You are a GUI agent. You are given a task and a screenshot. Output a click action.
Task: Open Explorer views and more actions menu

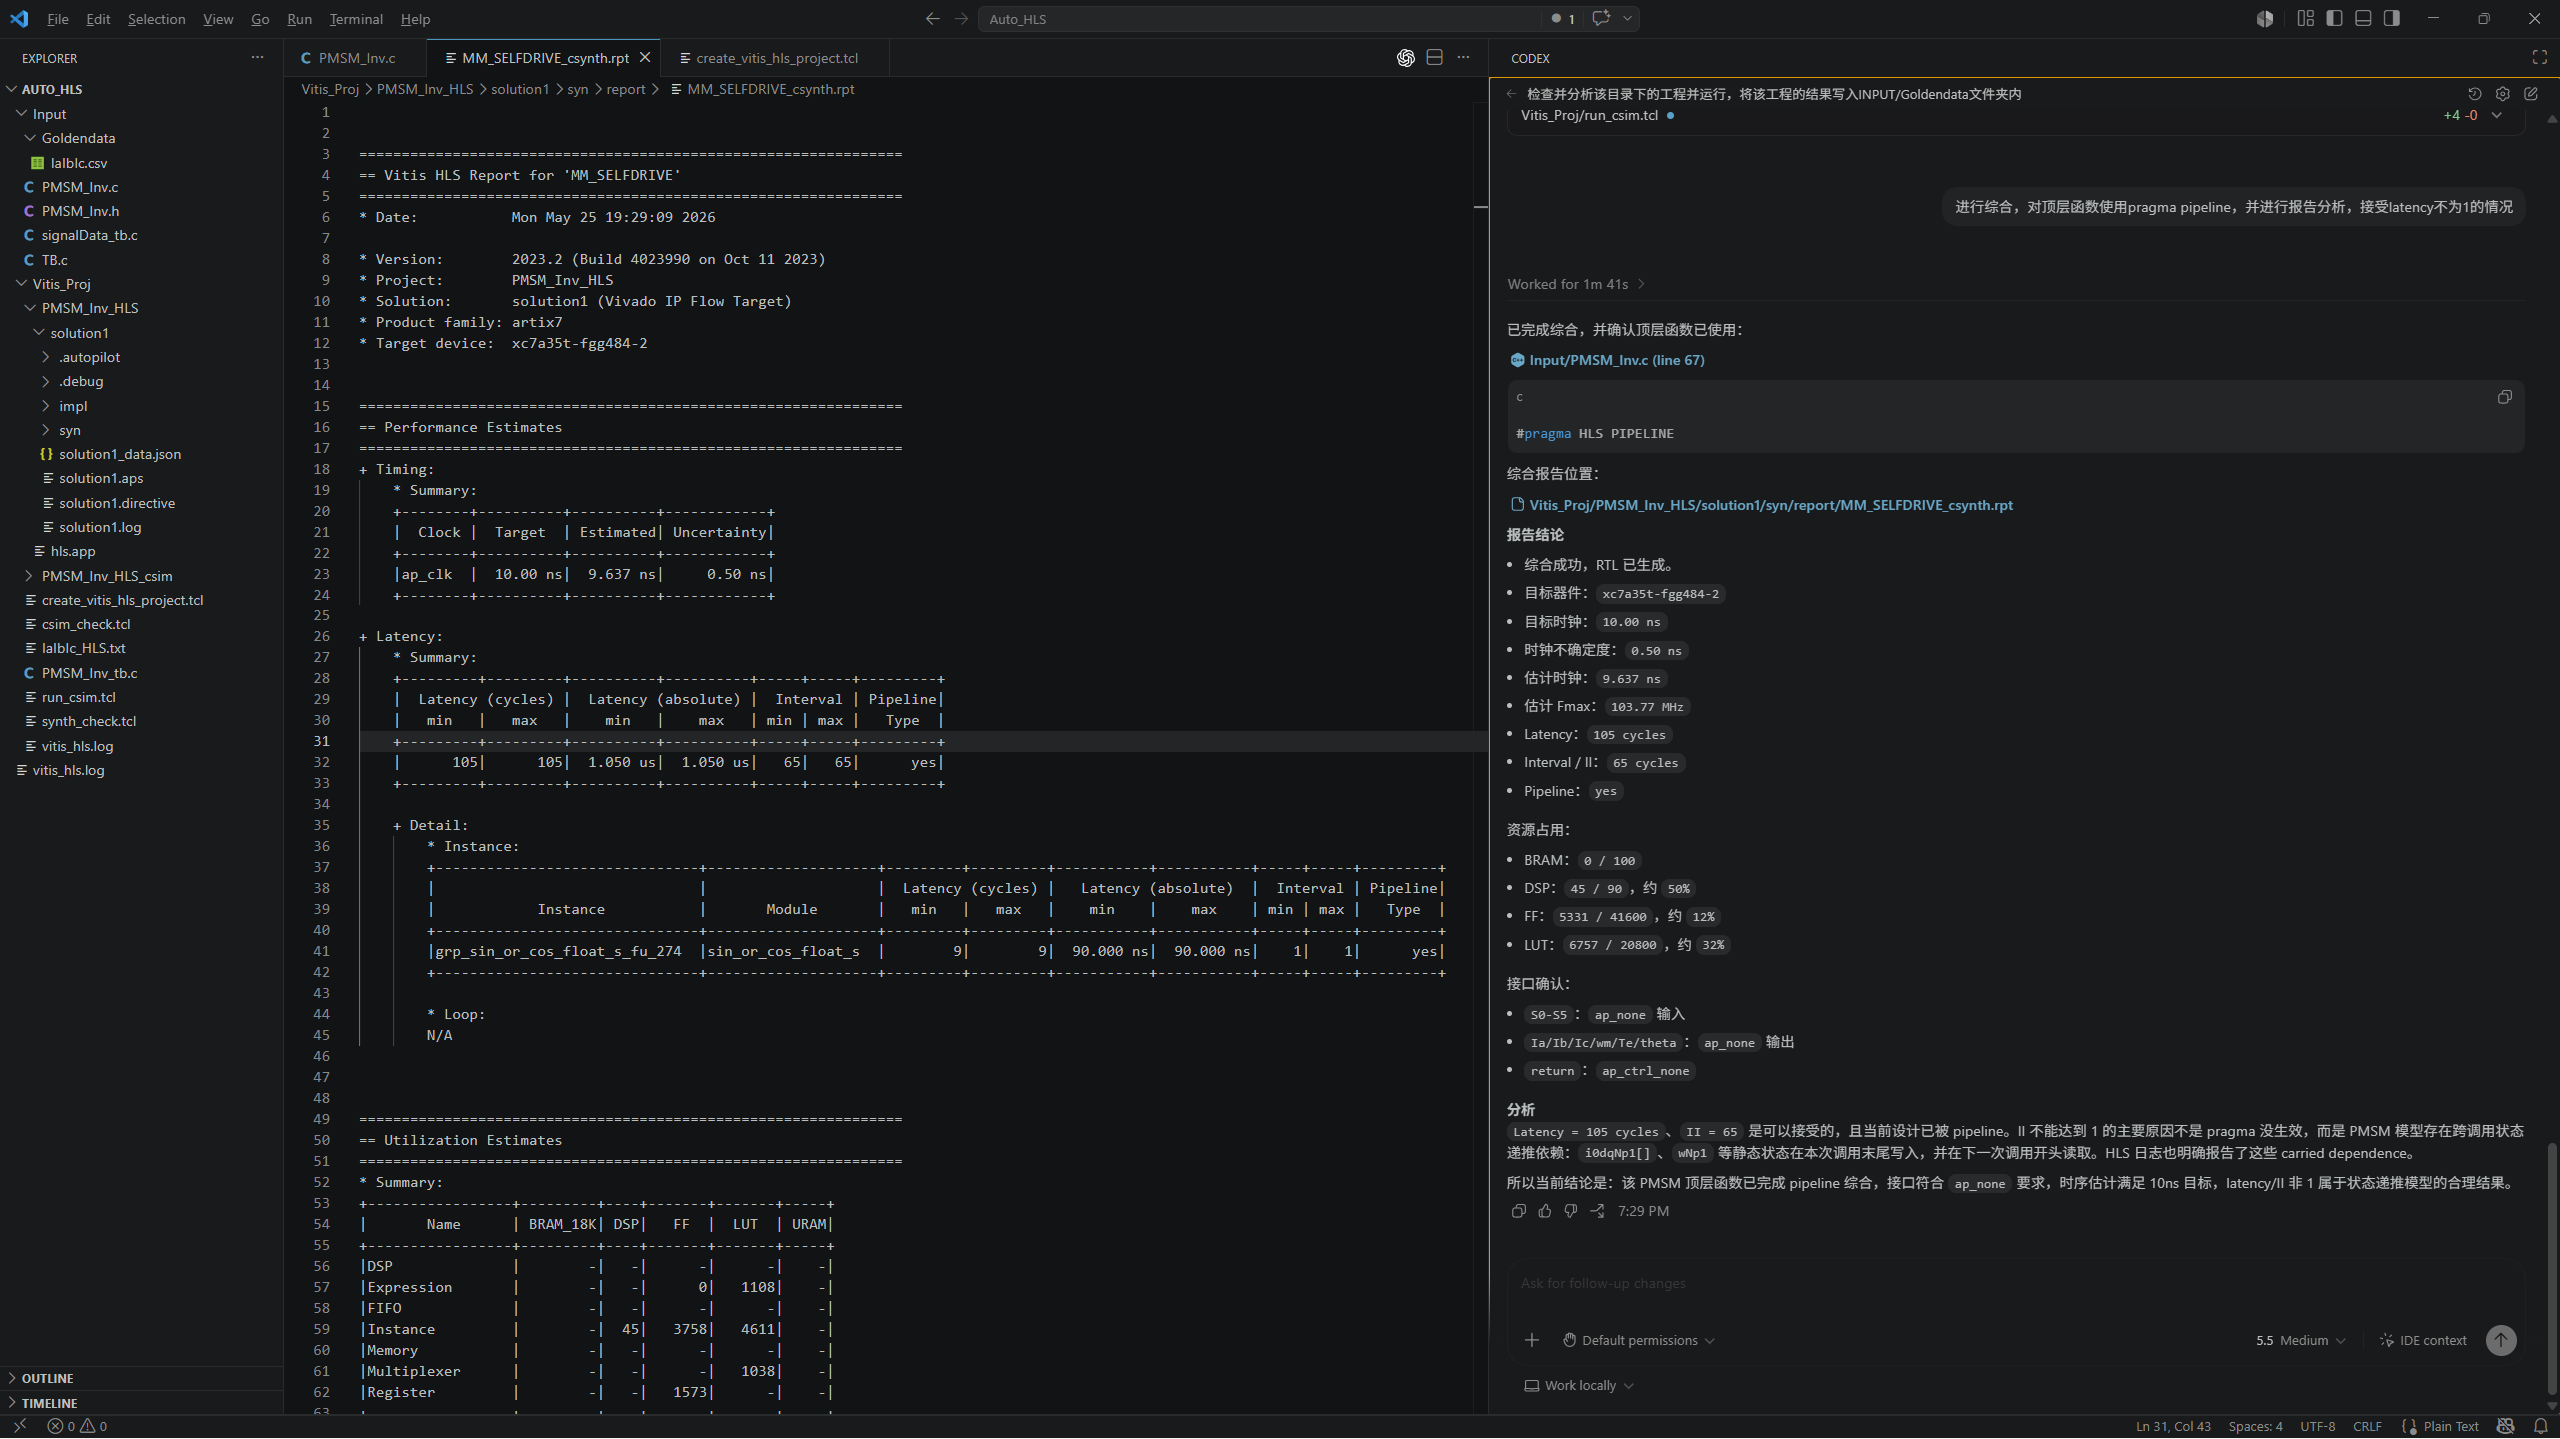(x=258, y=58)
